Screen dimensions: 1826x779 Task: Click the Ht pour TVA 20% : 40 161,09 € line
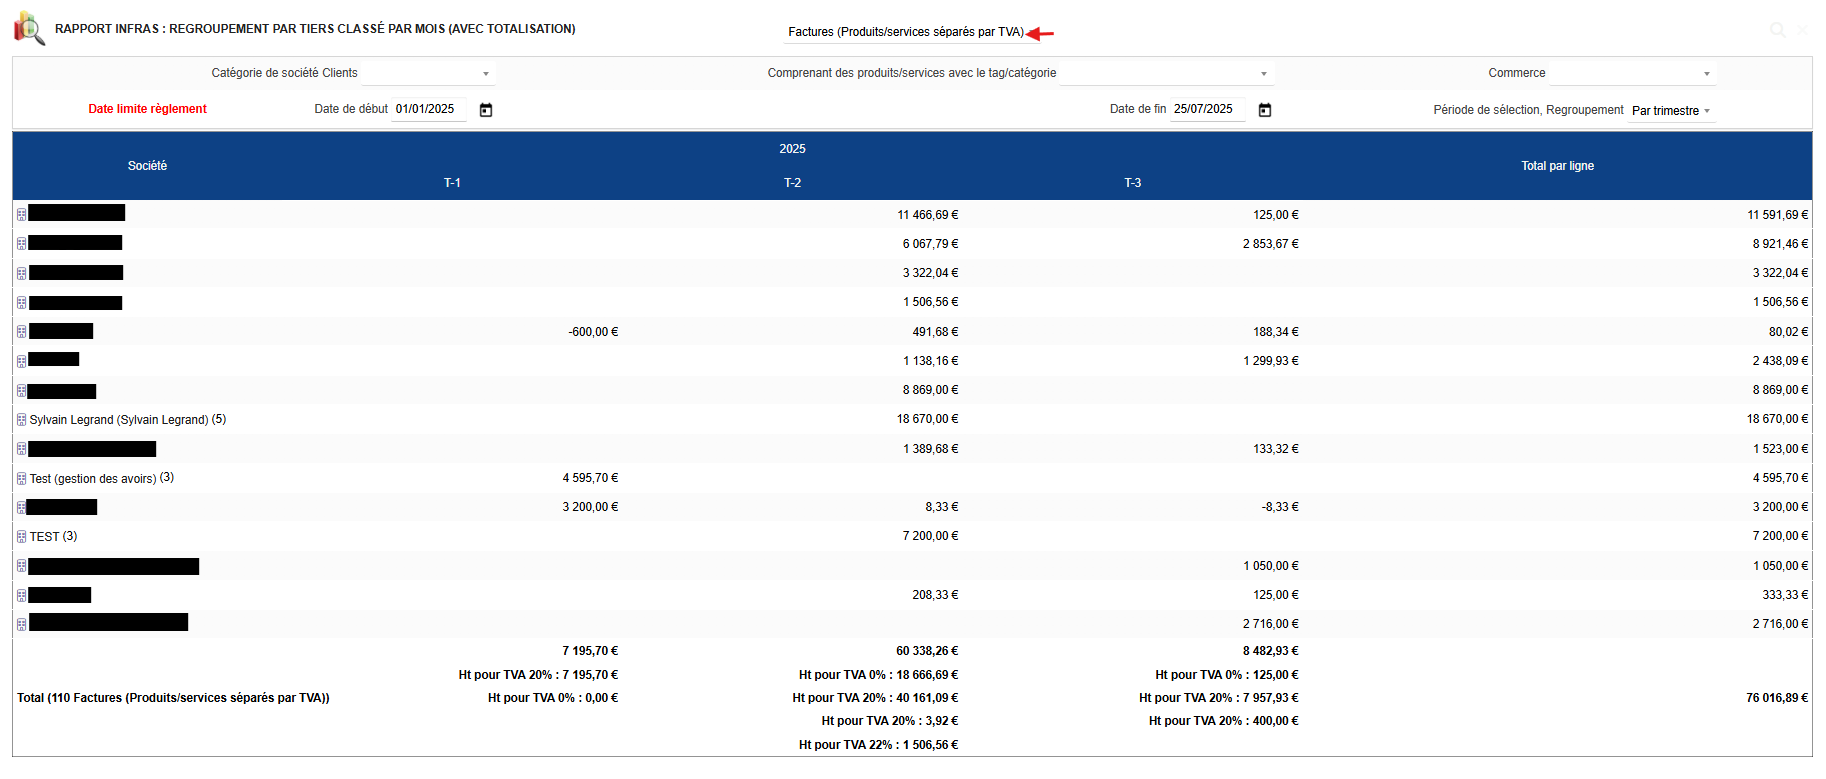(875, 698)
